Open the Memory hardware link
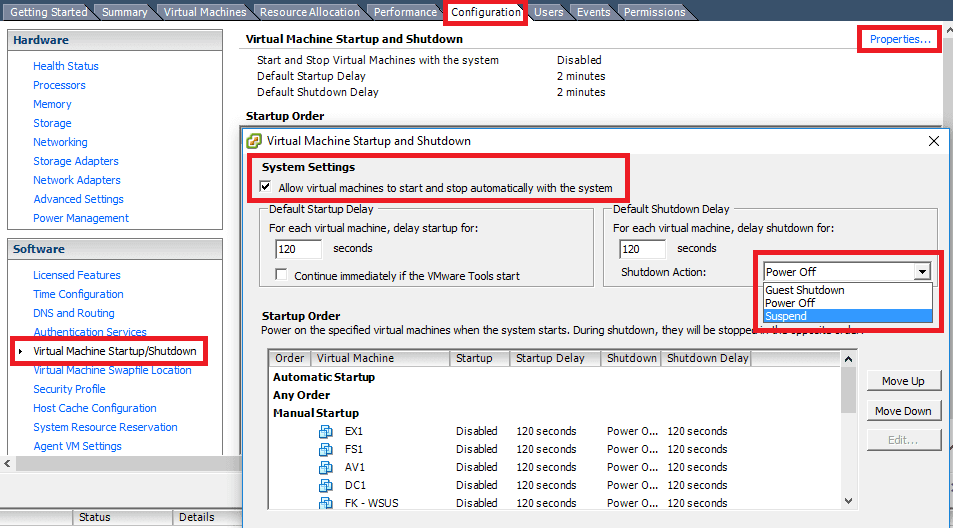This screenshot has width=953, height=528. [x=52, y=104]
